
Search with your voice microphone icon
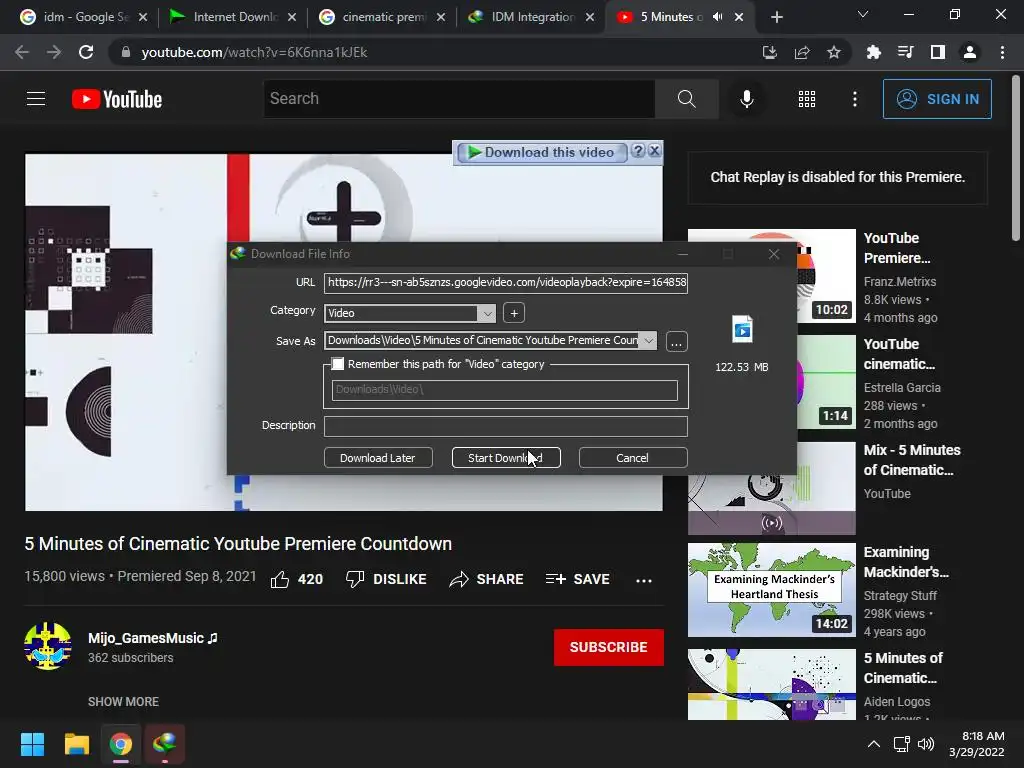coord(747,99)
